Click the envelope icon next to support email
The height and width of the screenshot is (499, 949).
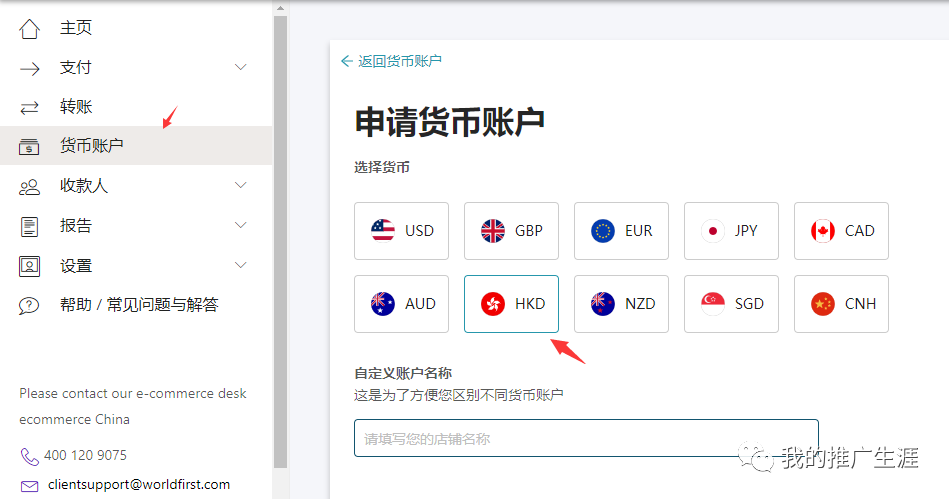[29, 486]
